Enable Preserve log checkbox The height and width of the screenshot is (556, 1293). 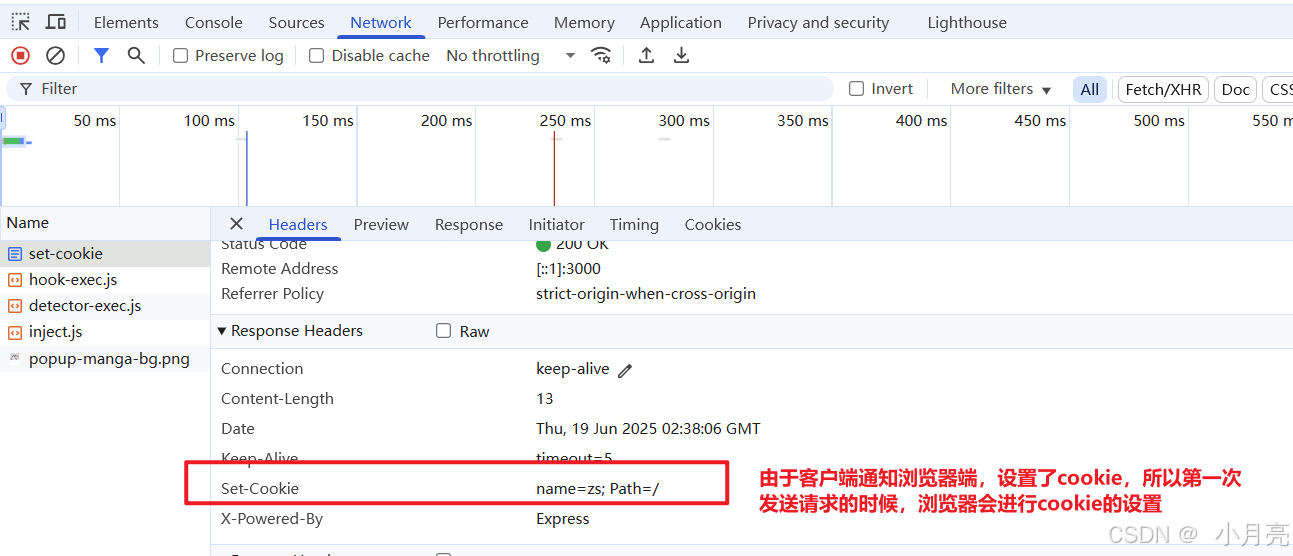pyautogui.click(x=181, y=56)
